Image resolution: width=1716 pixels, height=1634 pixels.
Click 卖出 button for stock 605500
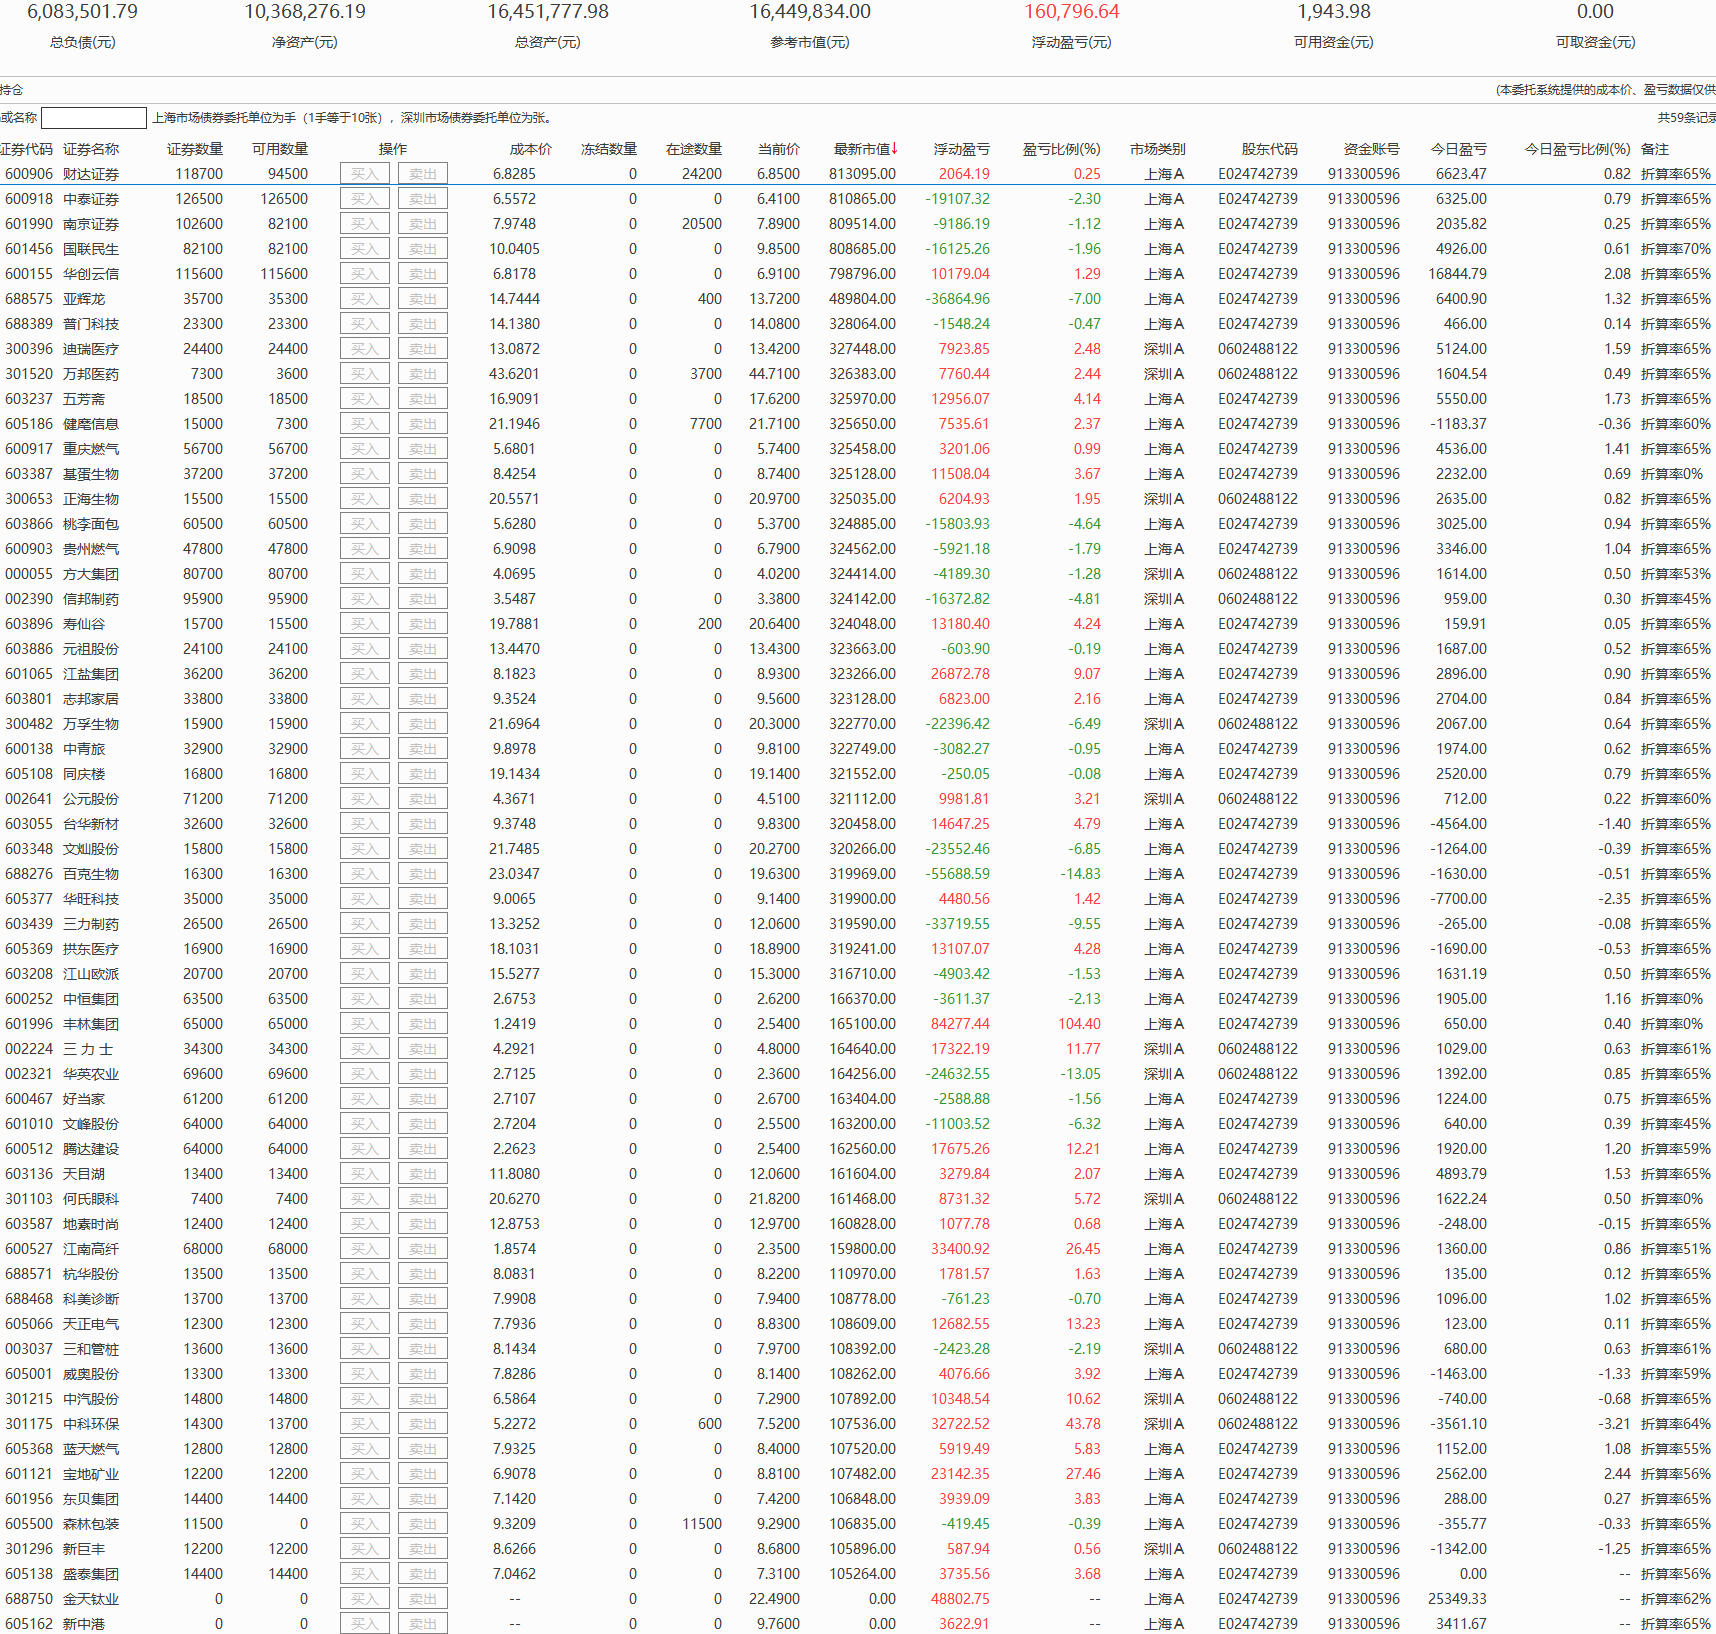click(x=423, y=1524)
